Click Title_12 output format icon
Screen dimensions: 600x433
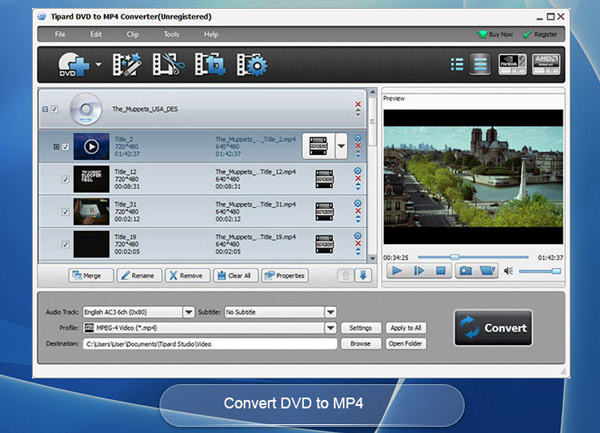pyautogui.click(x=324, y=179)
